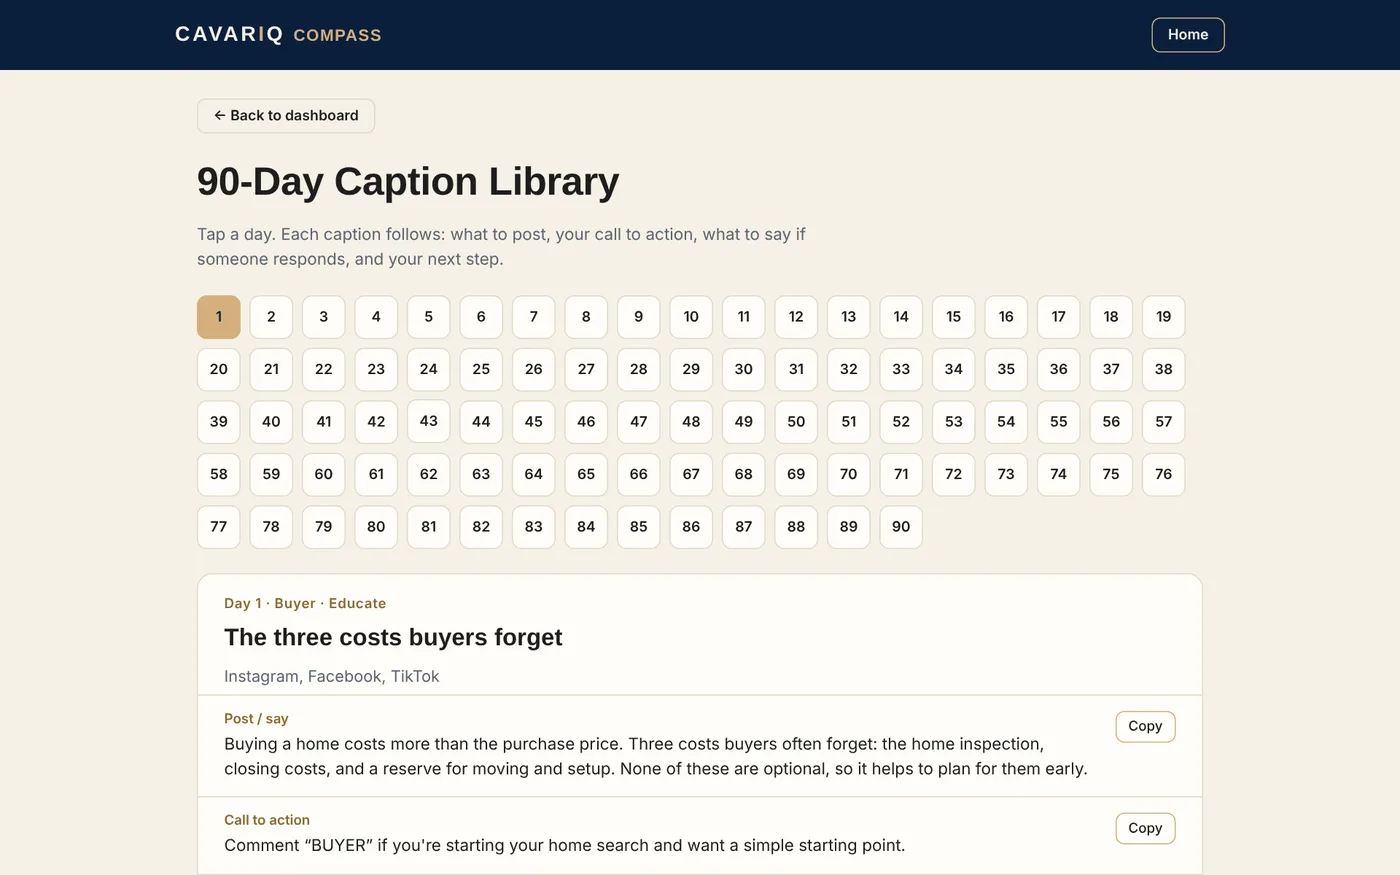Choose day 77 from the grid
The width and height of the screenshot is (1400, 875).
(219, 527)
